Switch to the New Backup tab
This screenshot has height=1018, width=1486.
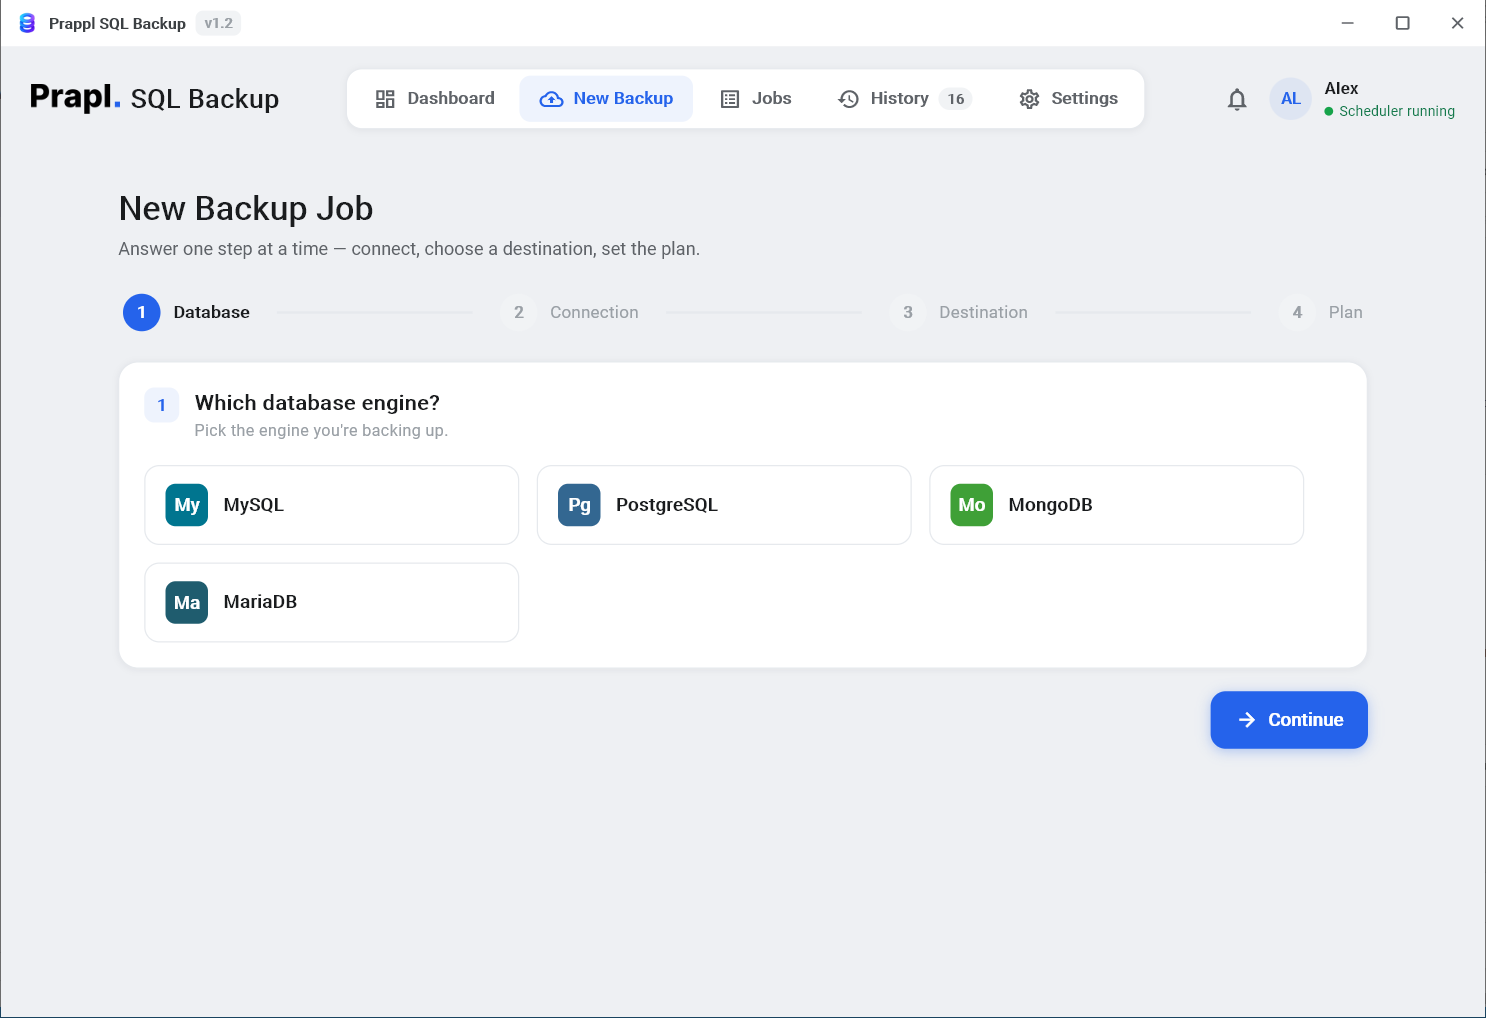606,98
